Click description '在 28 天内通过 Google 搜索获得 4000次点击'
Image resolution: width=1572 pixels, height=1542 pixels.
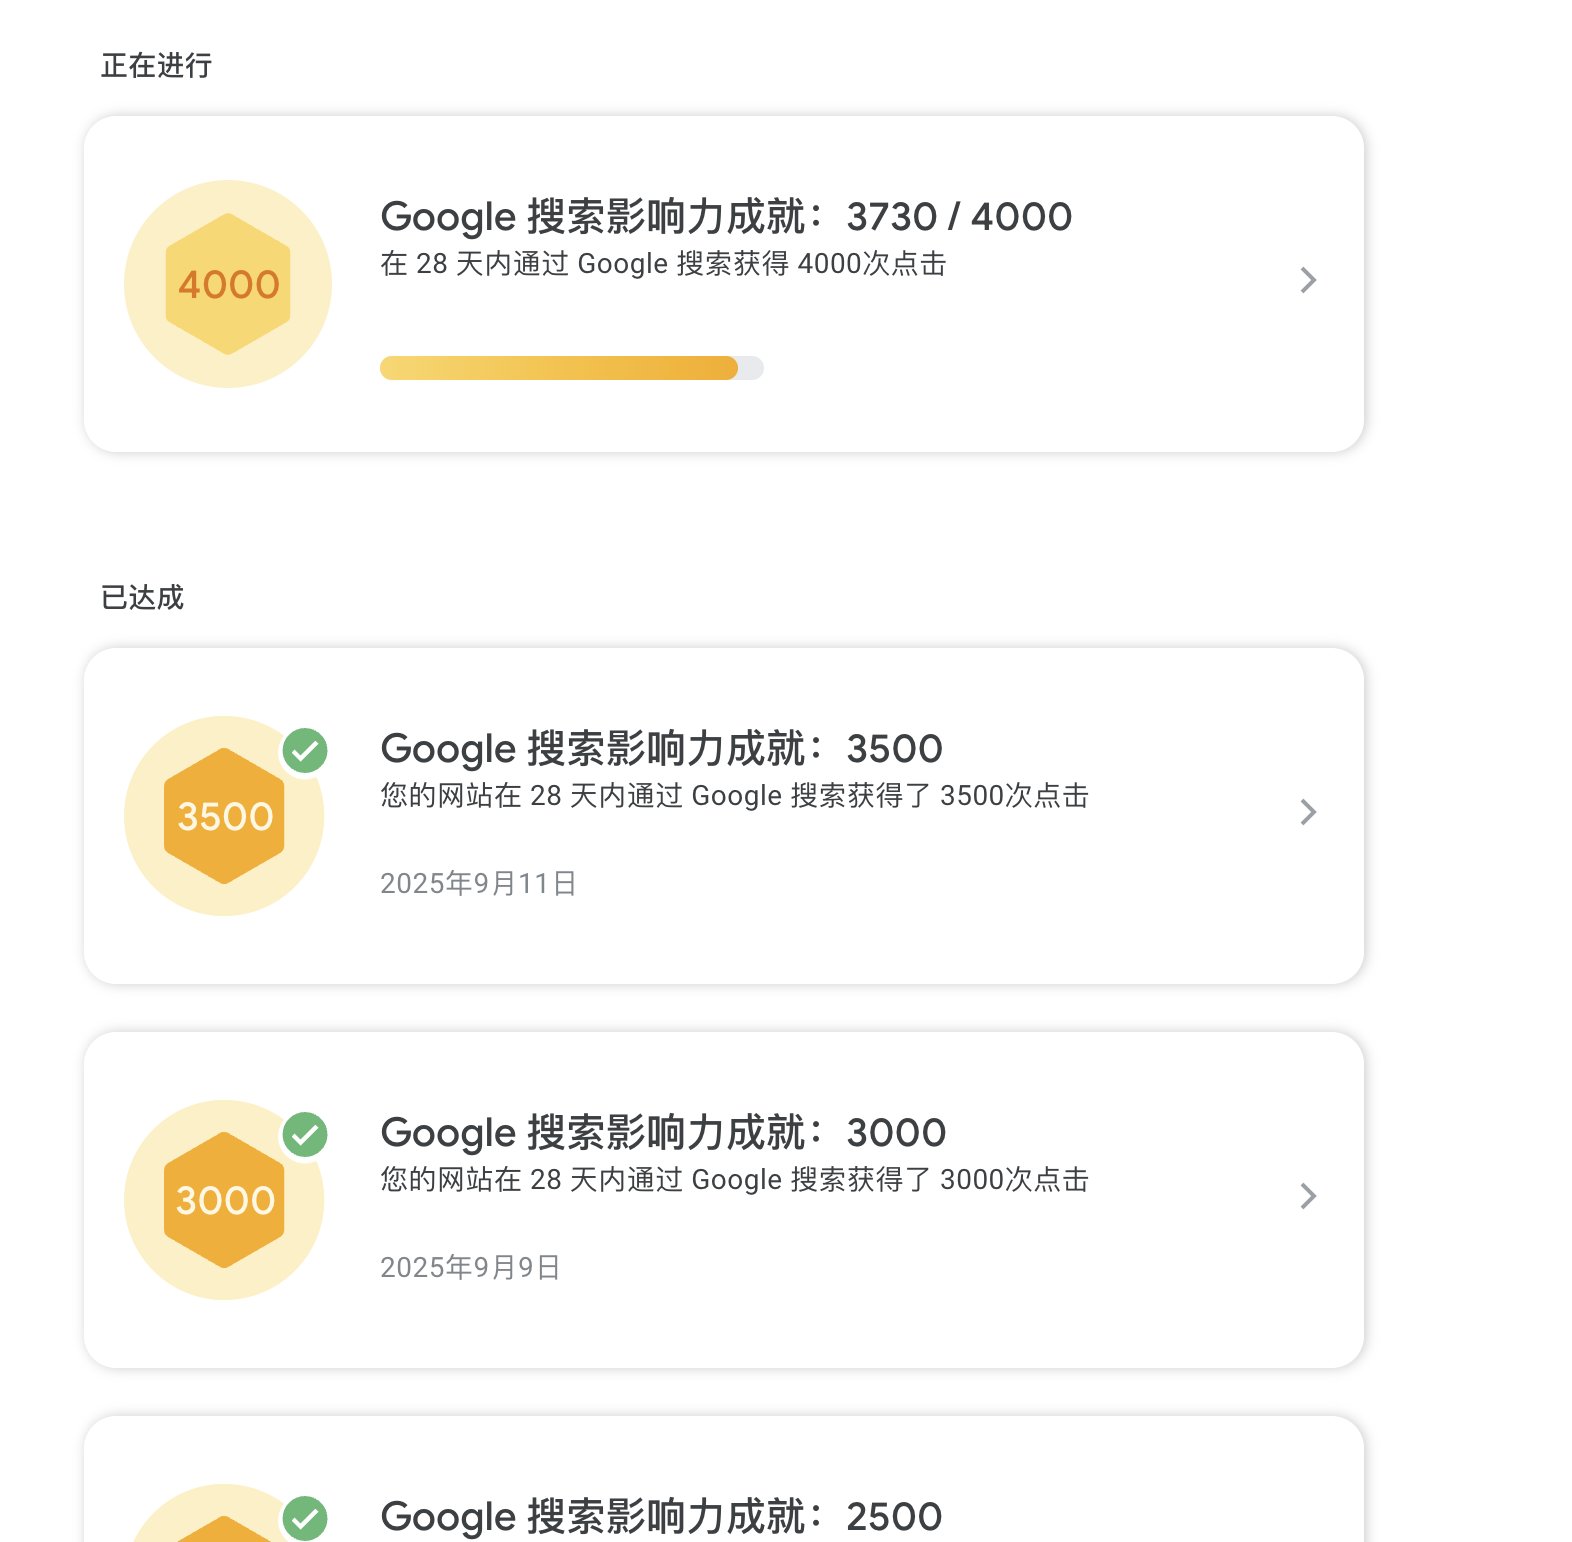[663, 264]
